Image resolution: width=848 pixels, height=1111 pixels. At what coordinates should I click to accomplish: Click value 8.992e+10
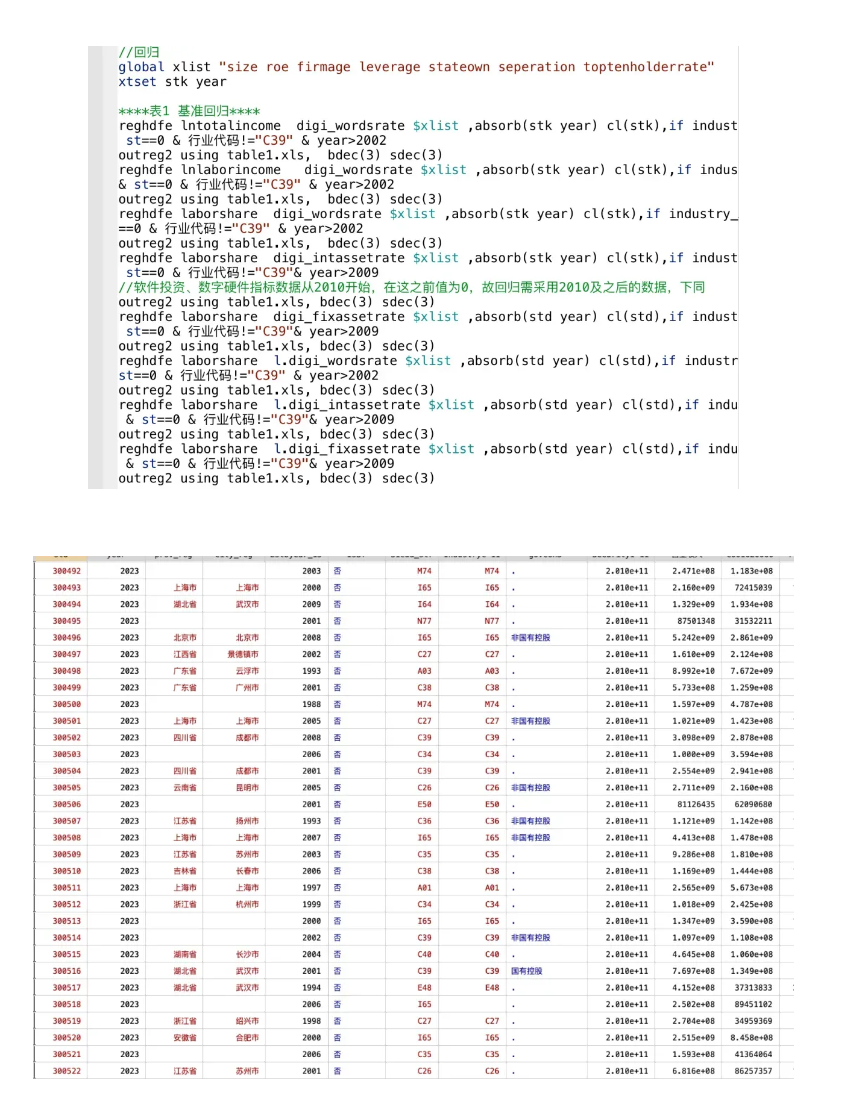coord(694,671)
